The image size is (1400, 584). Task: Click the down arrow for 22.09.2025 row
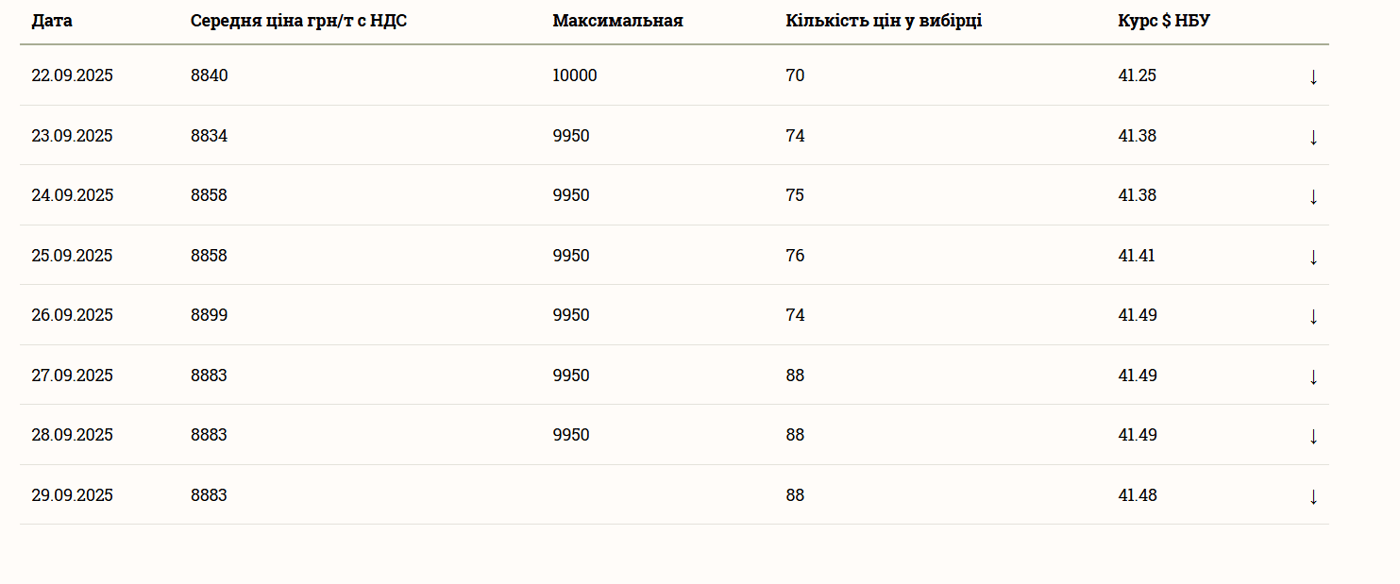1313,77
